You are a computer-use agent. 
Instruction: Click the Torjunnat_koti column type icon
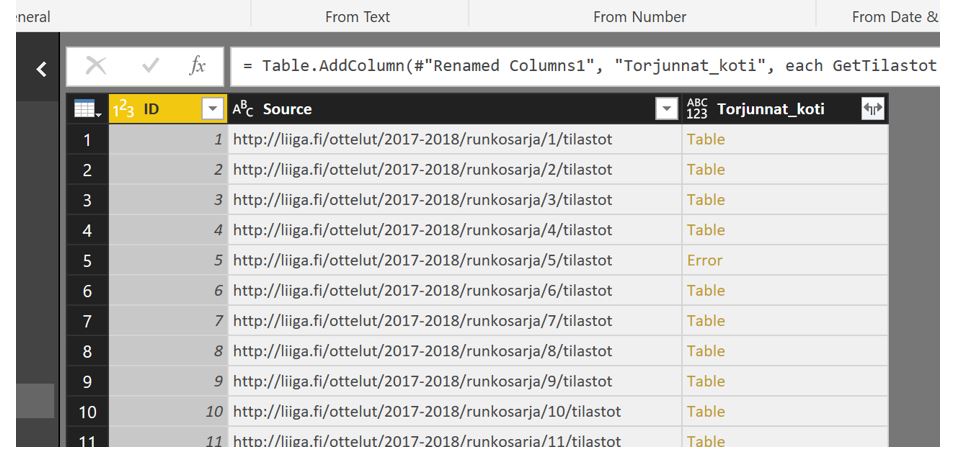(x=698, y=109)
